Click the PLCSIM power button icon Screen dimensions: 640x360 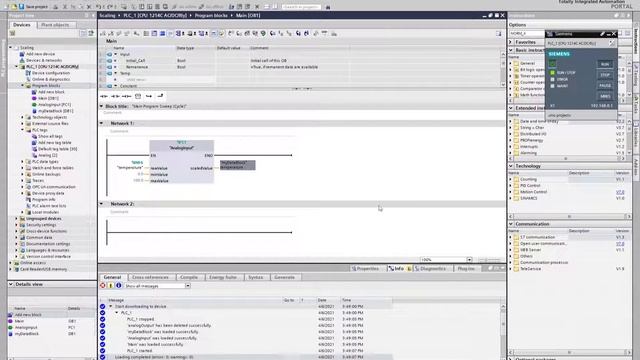click(x=552, y=64)
